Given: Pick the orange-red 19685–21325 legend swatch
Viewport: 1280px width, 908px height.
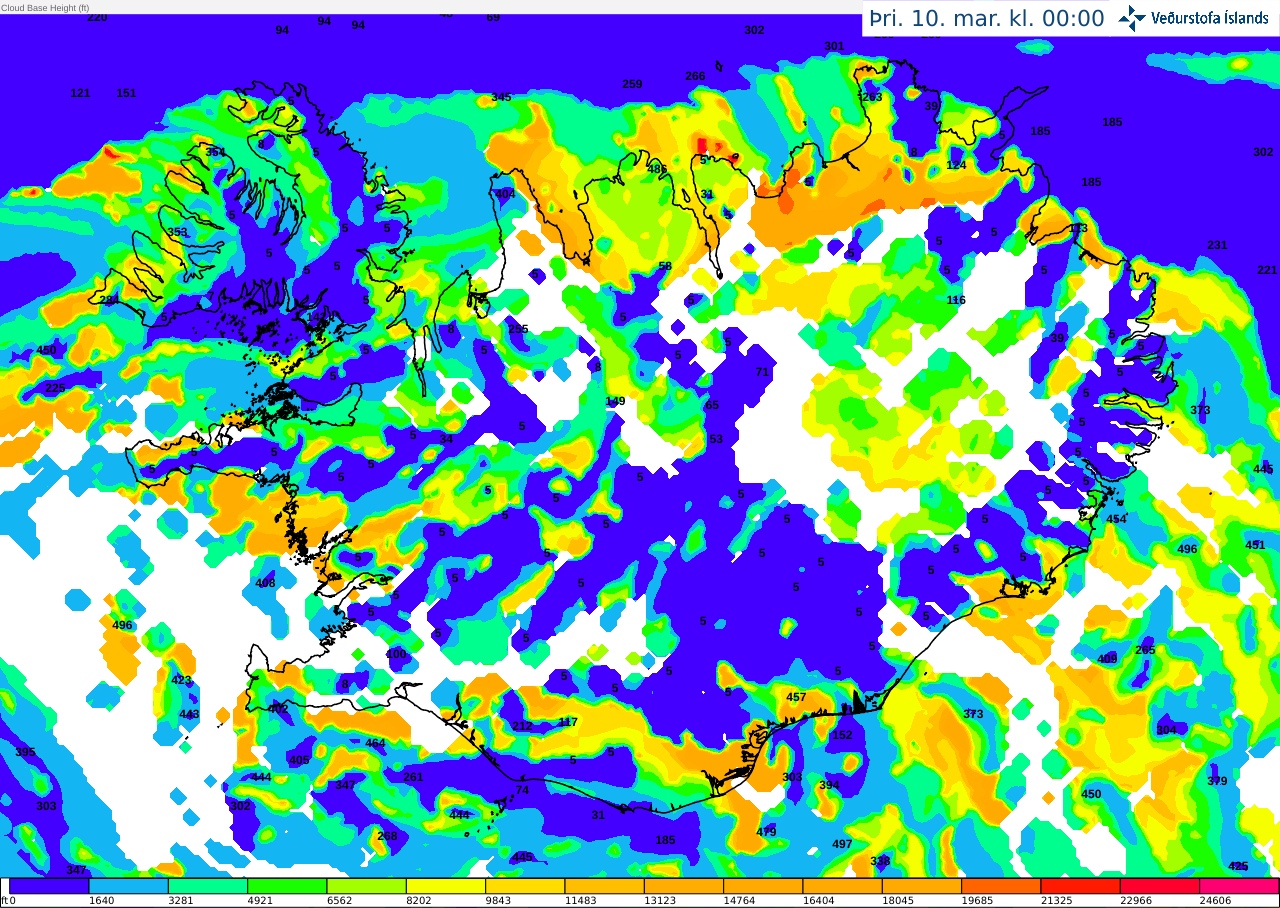Looking at the screenshot, I should point(1001,886).
